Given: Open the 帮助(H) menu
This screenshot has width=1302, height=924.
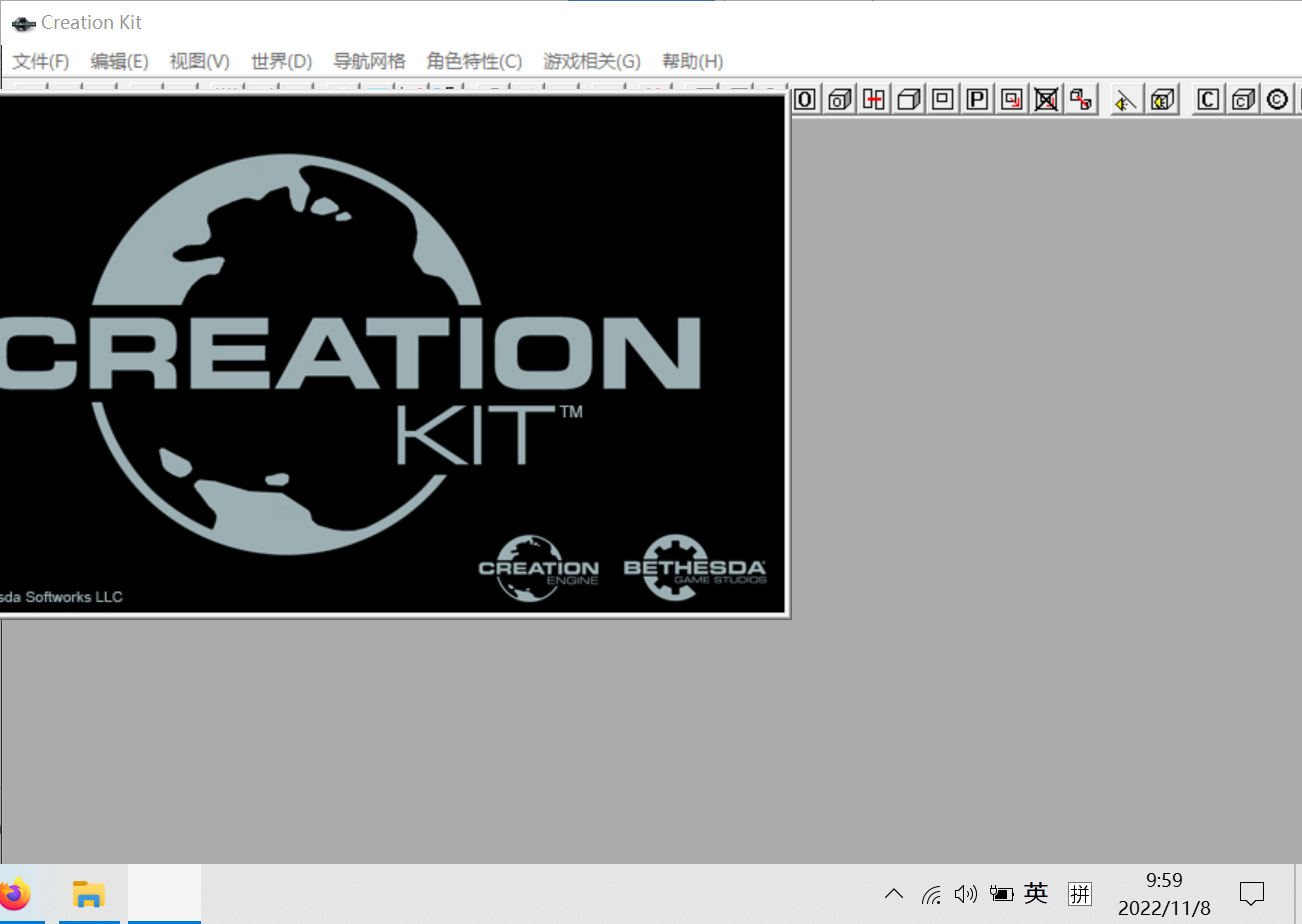Looking at the screenshot, I should coord(693,61).
